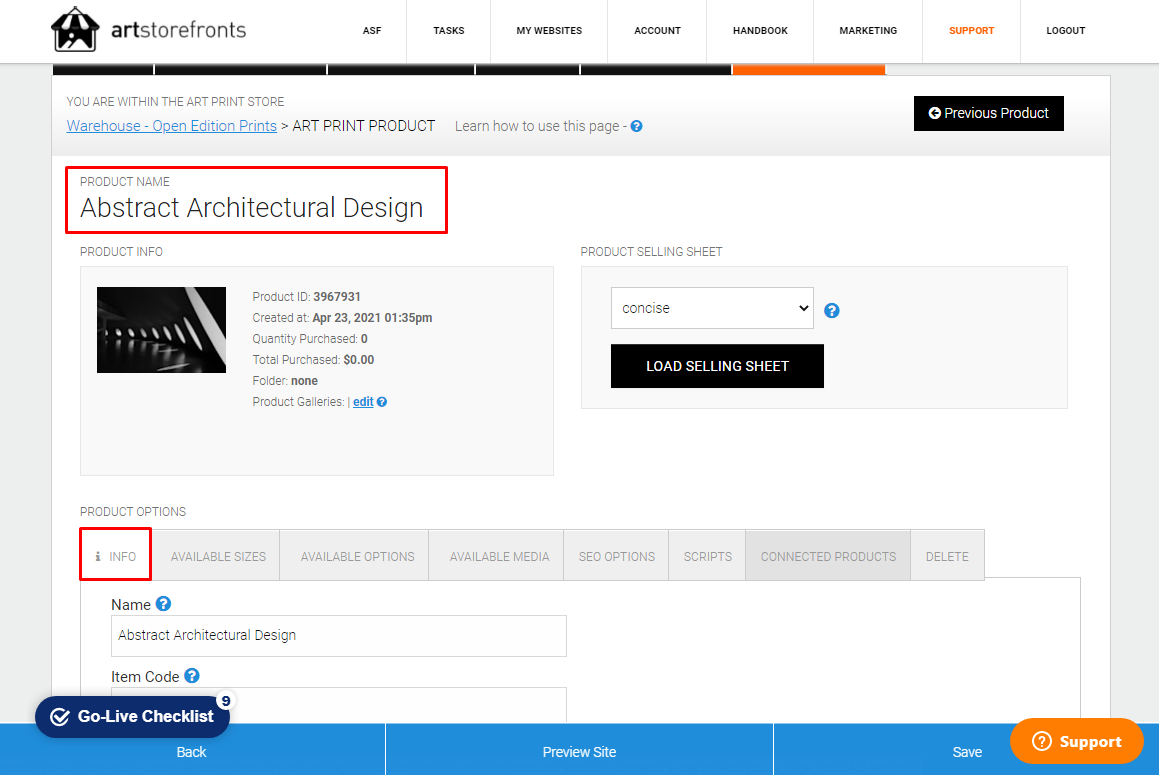Open My Websites in top navigation
The width and height of the screenshot is (1159, 775).
point(549,31)
